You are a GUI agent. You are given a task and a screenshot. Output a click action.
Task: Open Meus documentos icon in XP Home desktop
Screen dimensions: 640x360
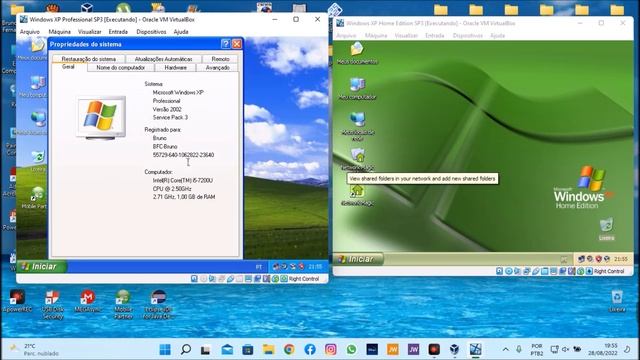click(x=357, y=53)
